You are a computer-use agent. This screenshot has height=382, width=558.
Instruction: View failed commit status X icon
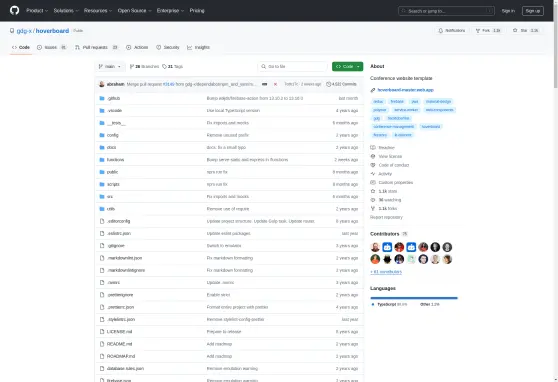tap(275, 84)
